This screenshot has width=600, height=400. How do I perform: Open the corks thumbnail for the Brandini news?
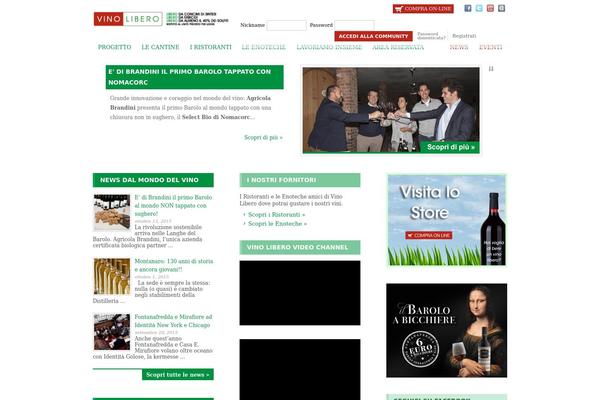pyautogui.click(x=112, y=212)
